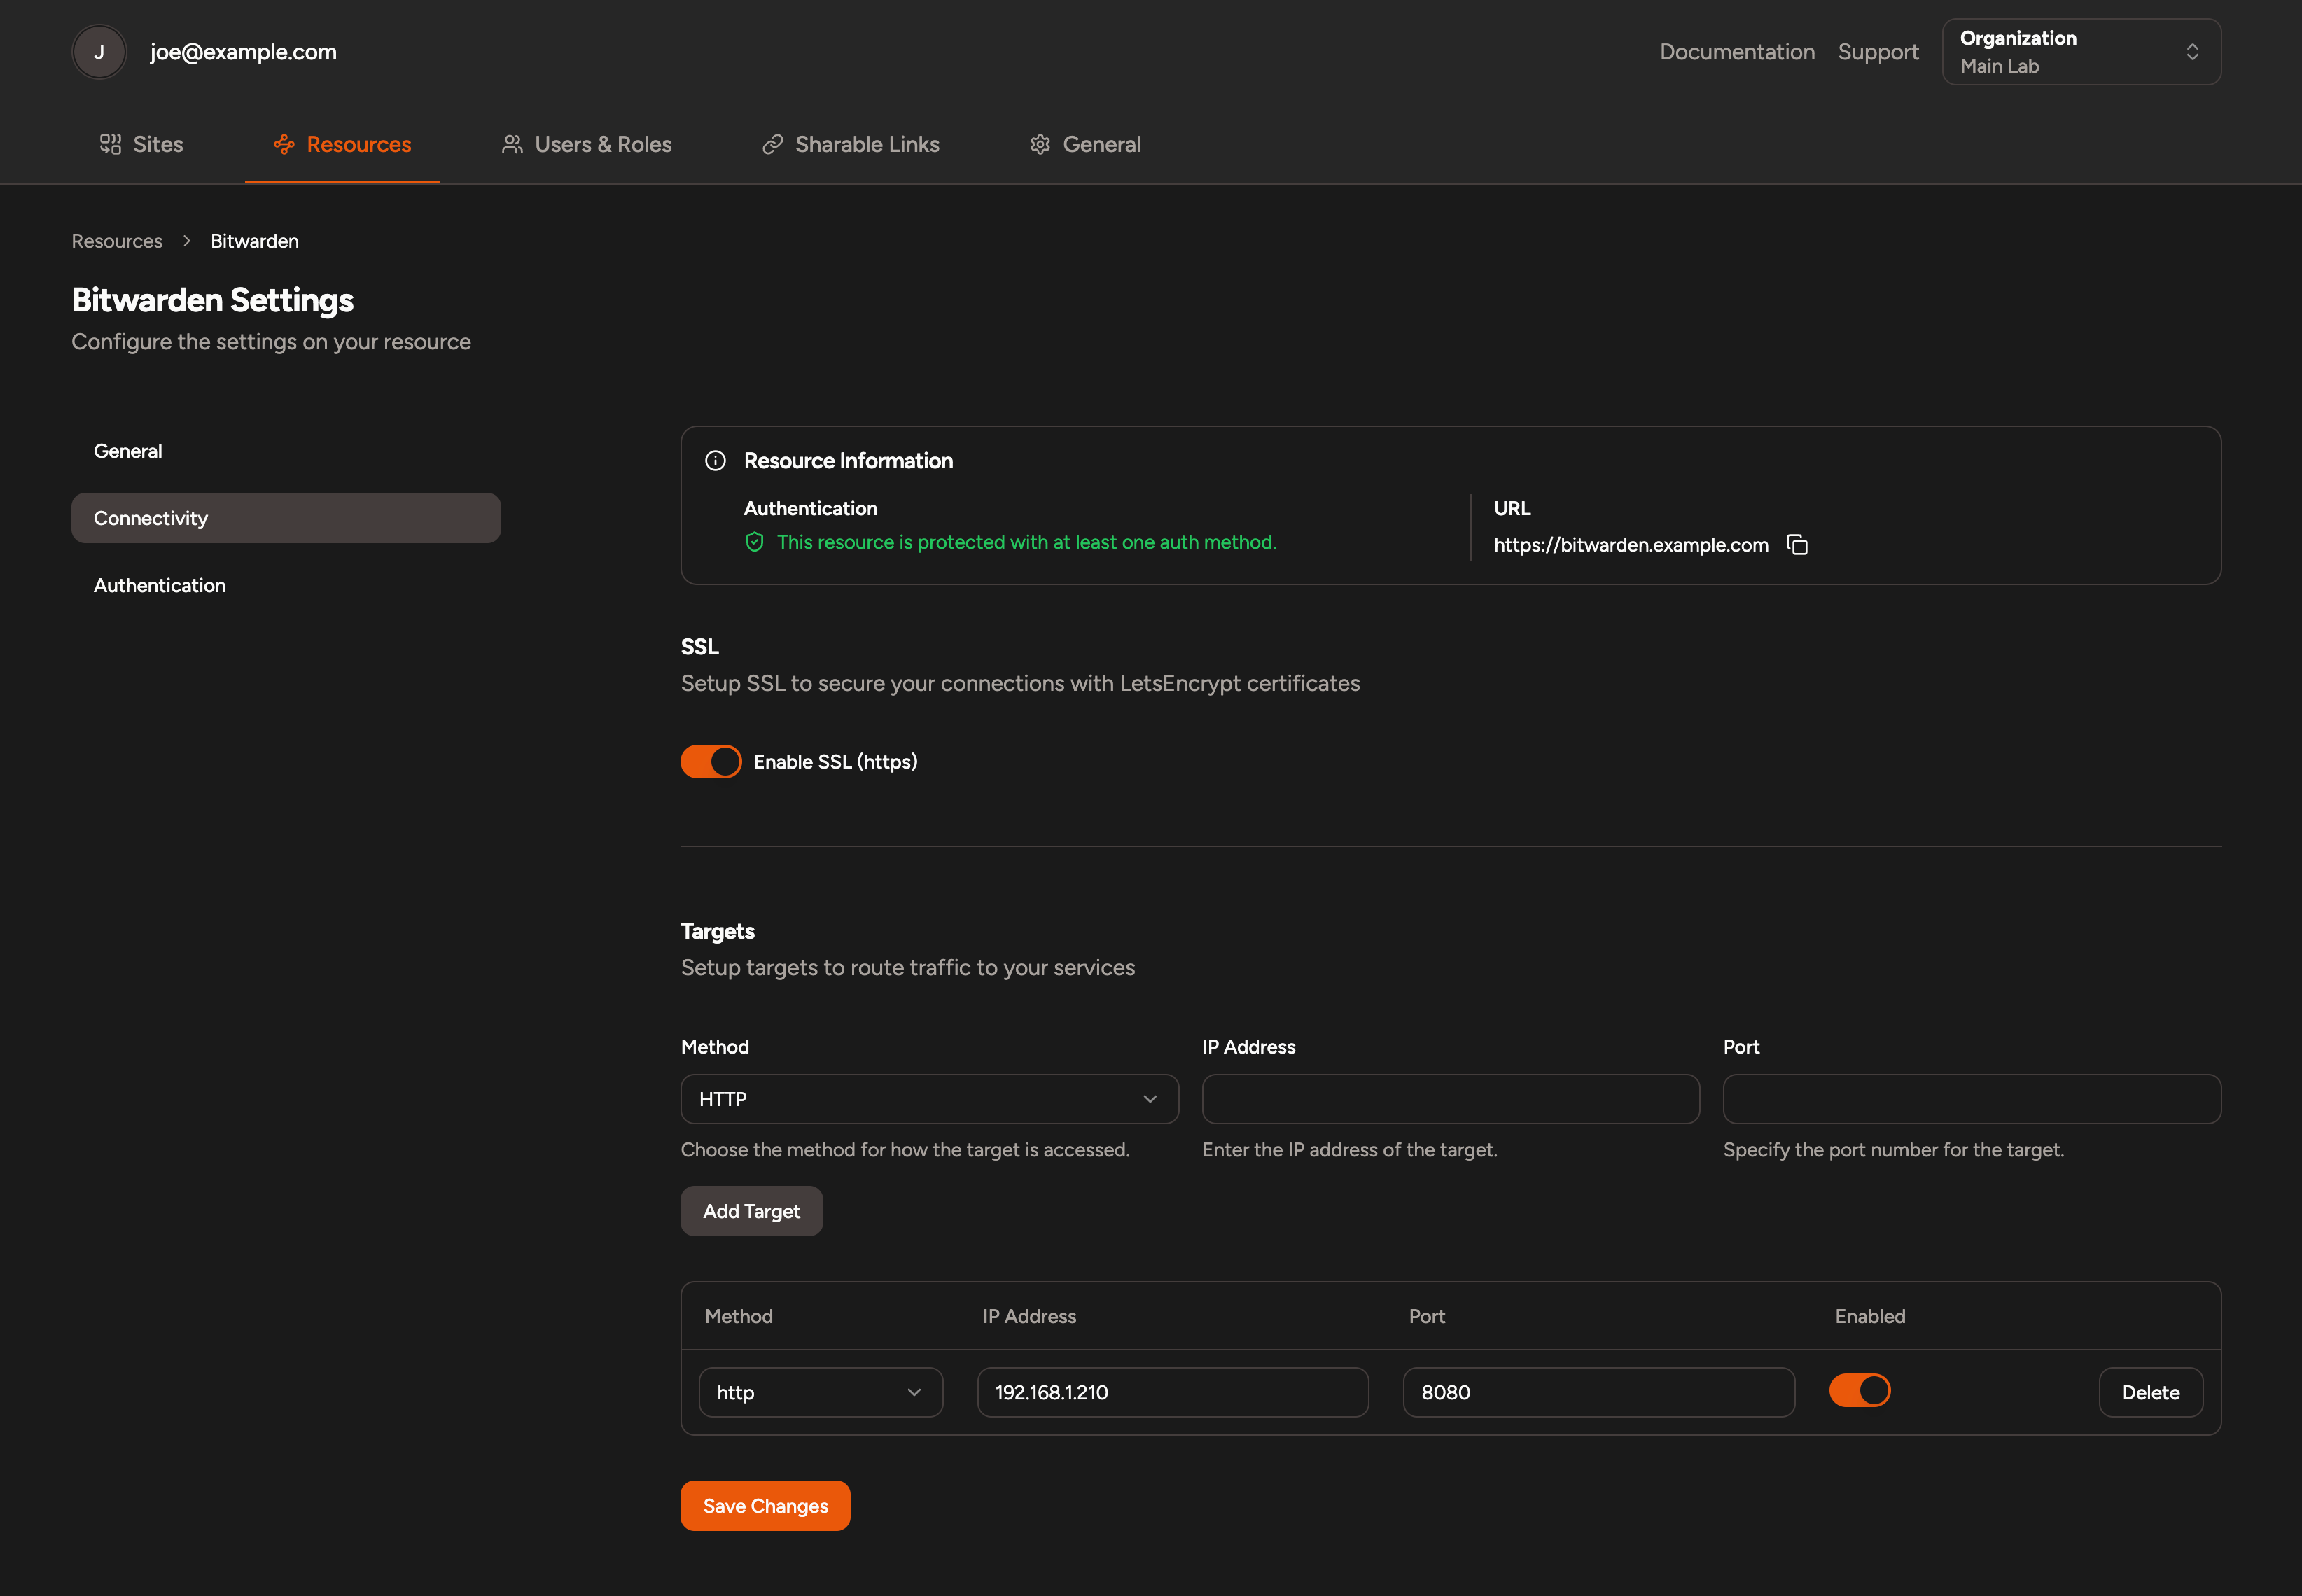Open the Documentation link
Image resolution: width=2302 pixels, height=1596 pixels.
coord(1737,52)
